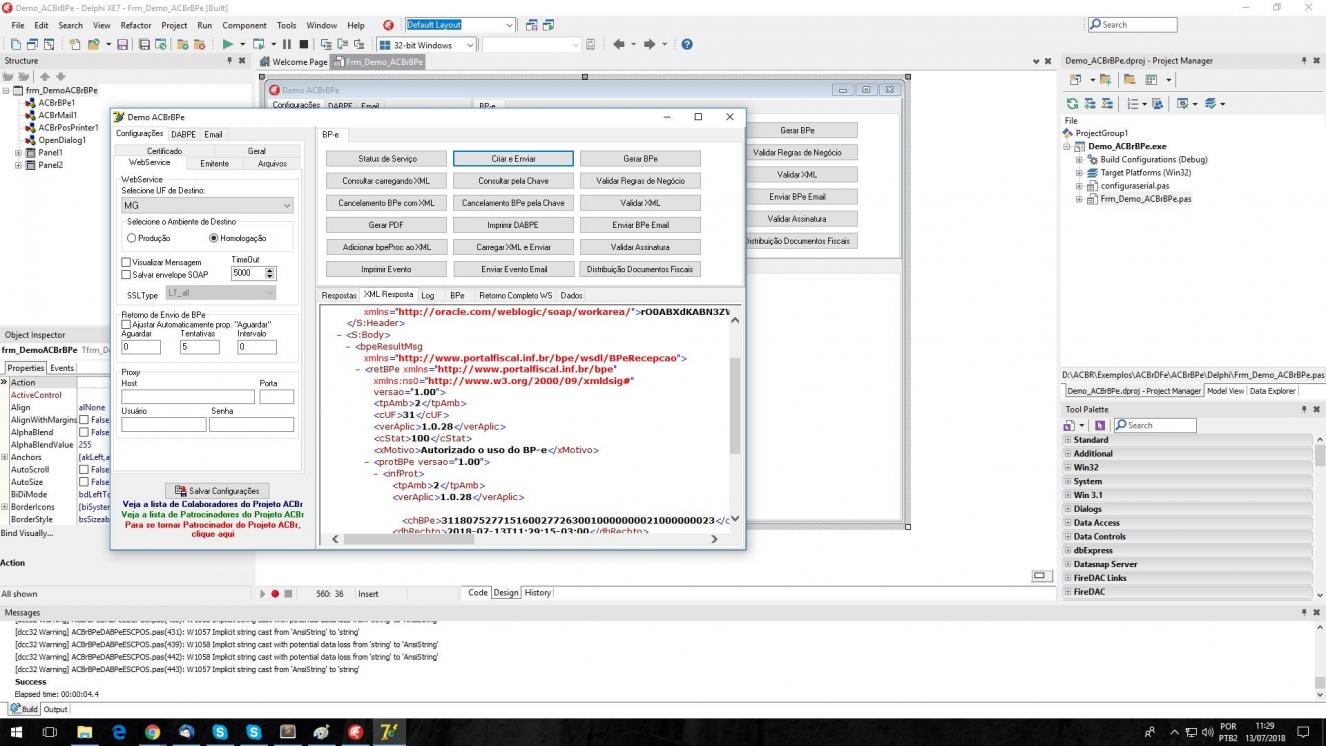
Task: Toggle AlignWithMargins False checkbox in Object Inspector
Action: pyautogui.click(x=85, y=420)
